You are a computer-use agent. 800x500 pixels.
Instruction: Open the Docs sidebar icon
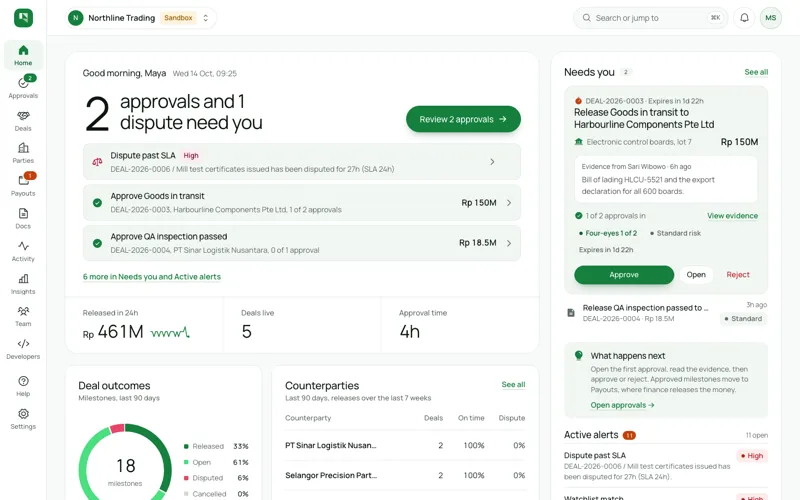23,213
